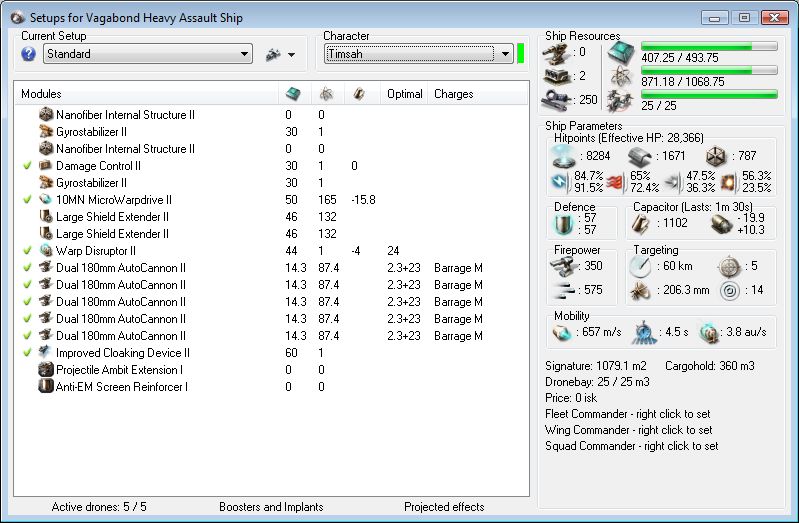Click the max locked targets icon showing 5
The image size is (799, 523).
click(x=729, y=266)
